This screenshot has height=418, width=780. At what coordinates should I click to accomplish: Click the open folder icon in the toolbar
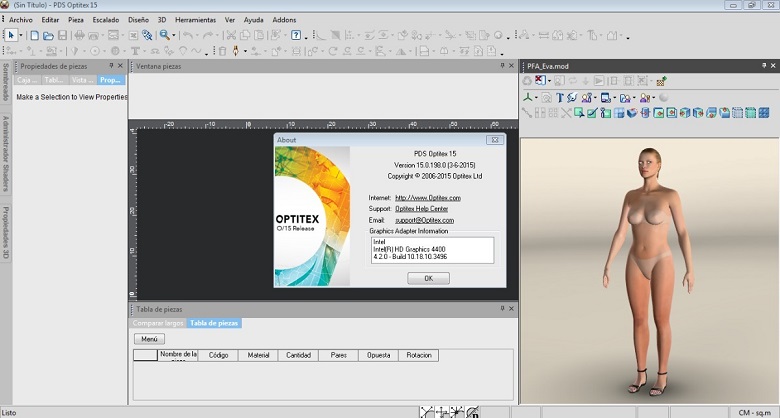point(48,35)
